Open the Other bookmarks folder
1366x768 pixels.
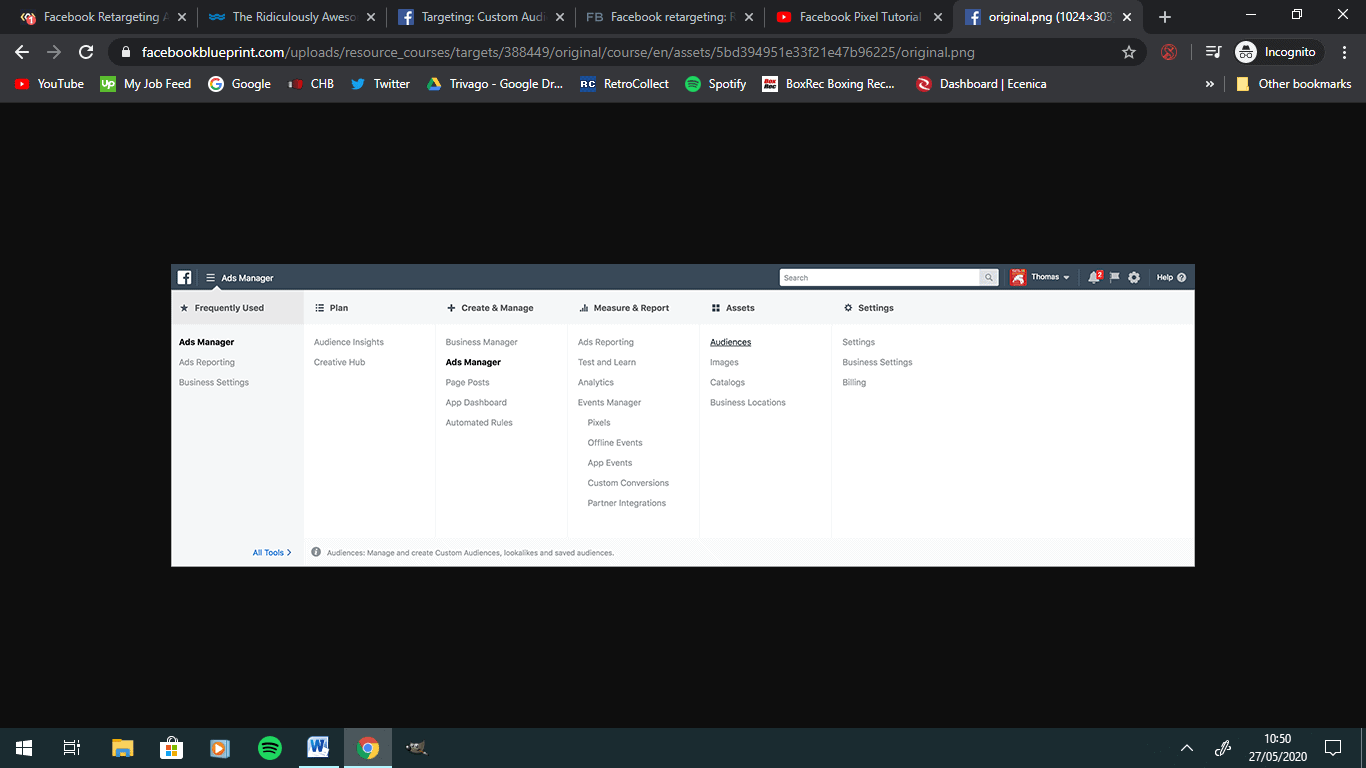click(x=1294, y=84)
